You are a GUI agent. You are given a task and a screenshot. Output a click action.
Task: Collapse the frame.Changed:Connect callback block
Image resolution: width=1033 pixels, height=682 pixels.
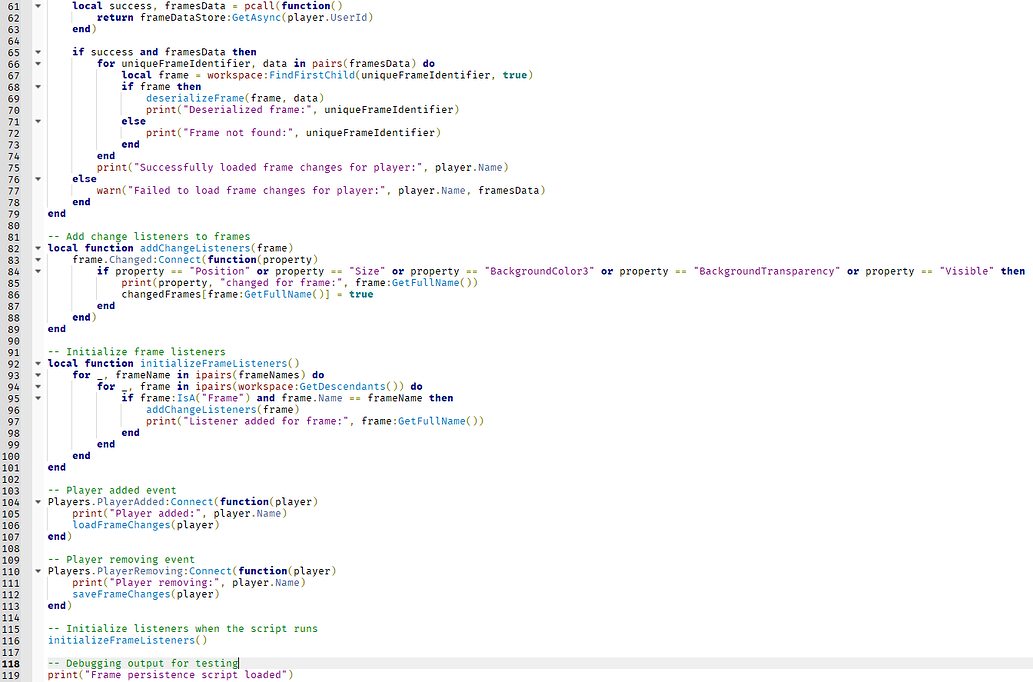coord(36,259)
